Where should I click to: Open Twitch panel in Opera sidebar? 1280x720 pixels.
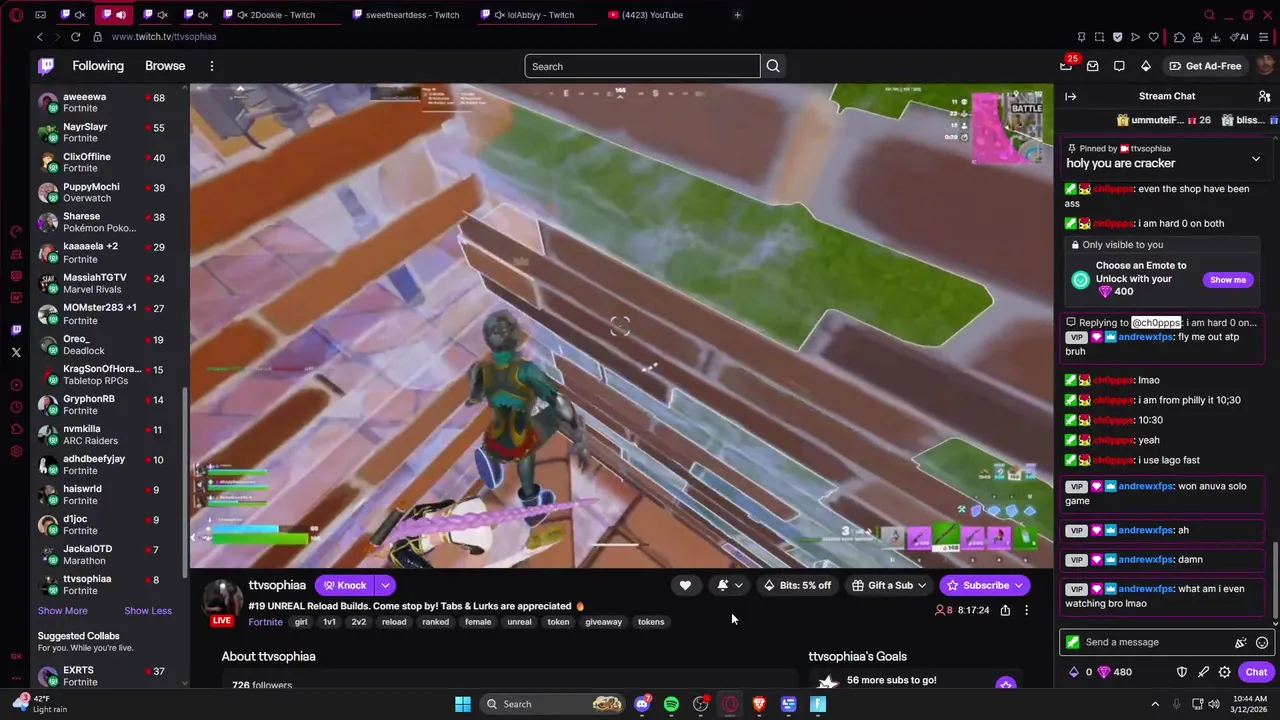coord(16,330)
